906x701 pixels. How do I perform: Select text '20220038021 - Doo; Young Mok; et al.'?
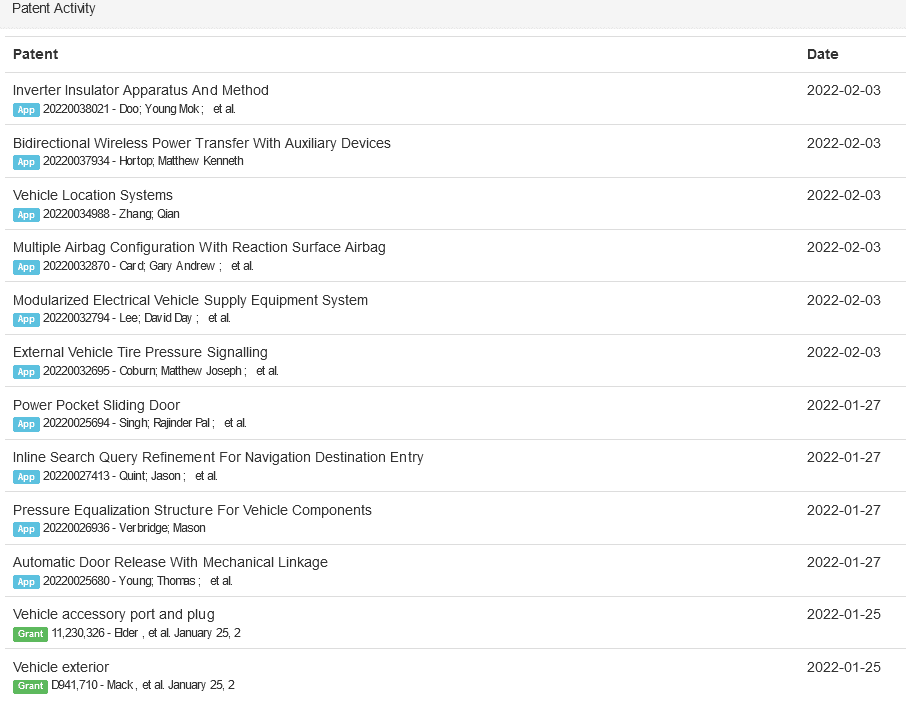(139, 109)
